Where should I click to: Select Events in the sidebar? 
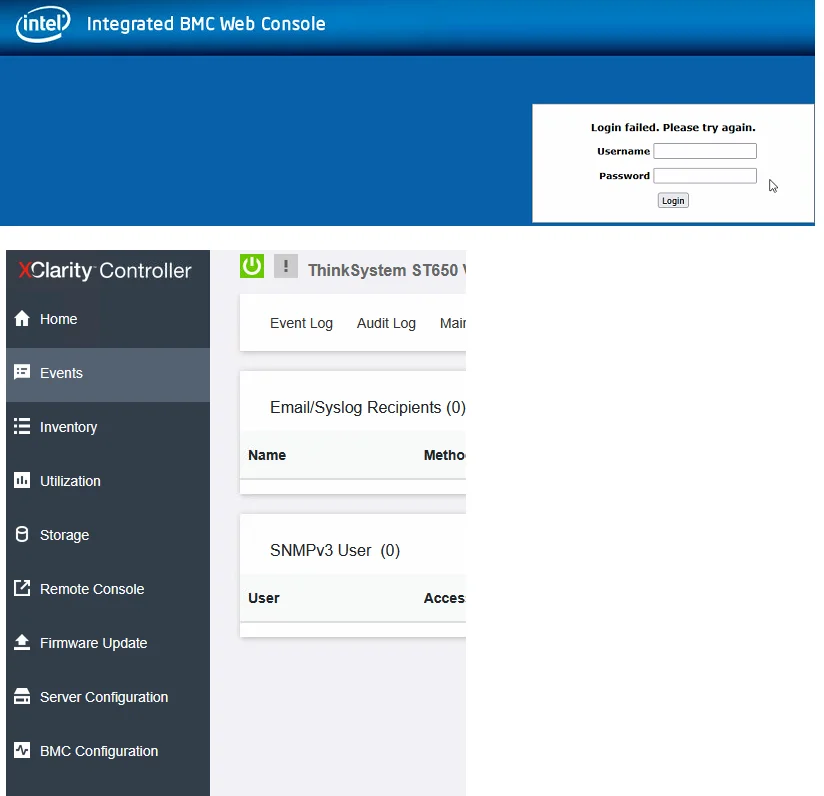point(108,373)
